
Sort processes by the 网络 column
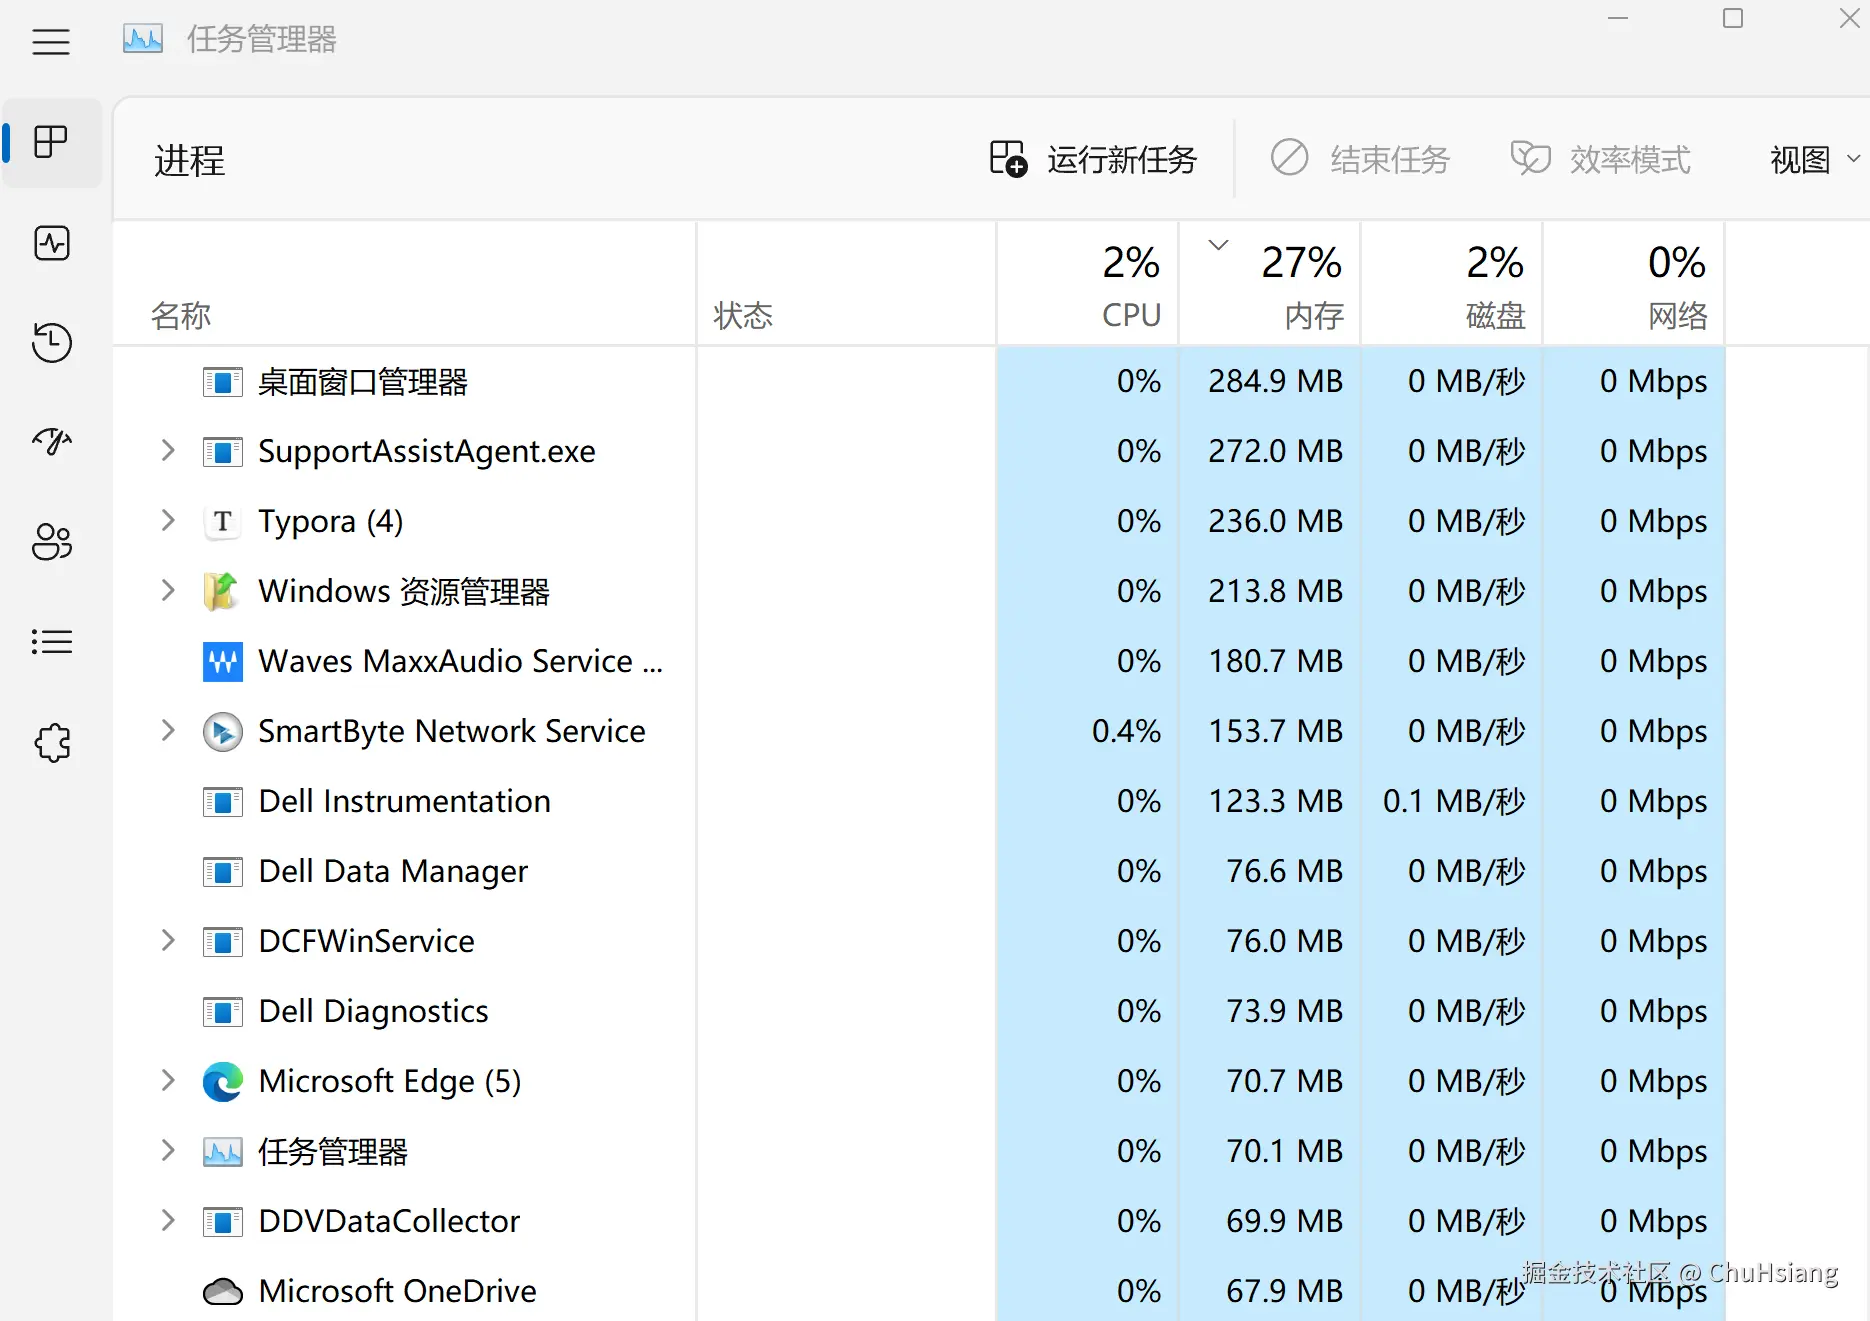[x=1634, y=285]
